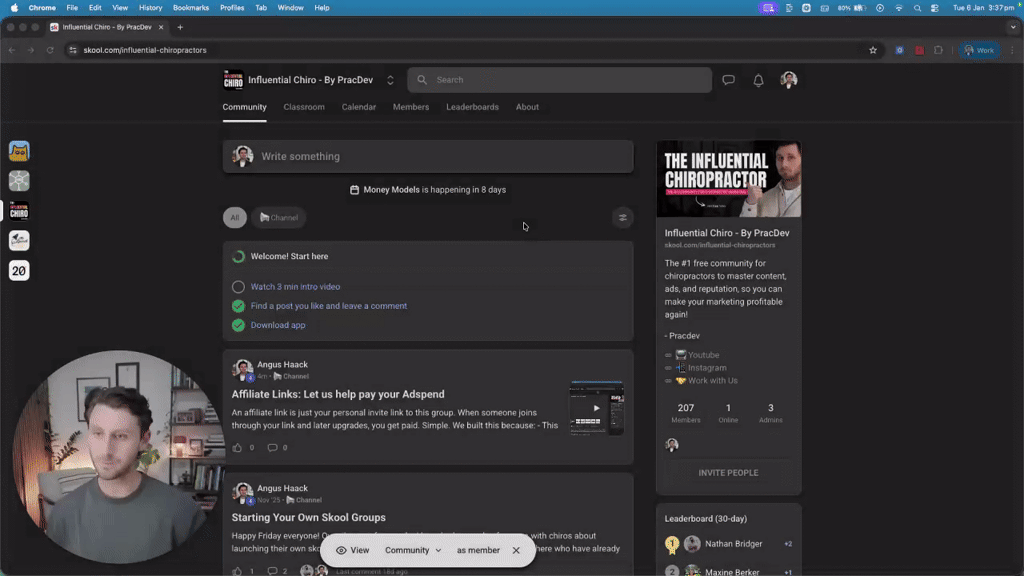This screenshot has width=1024, height=576.
Task: Open a new browser tab
Action: 180,27
